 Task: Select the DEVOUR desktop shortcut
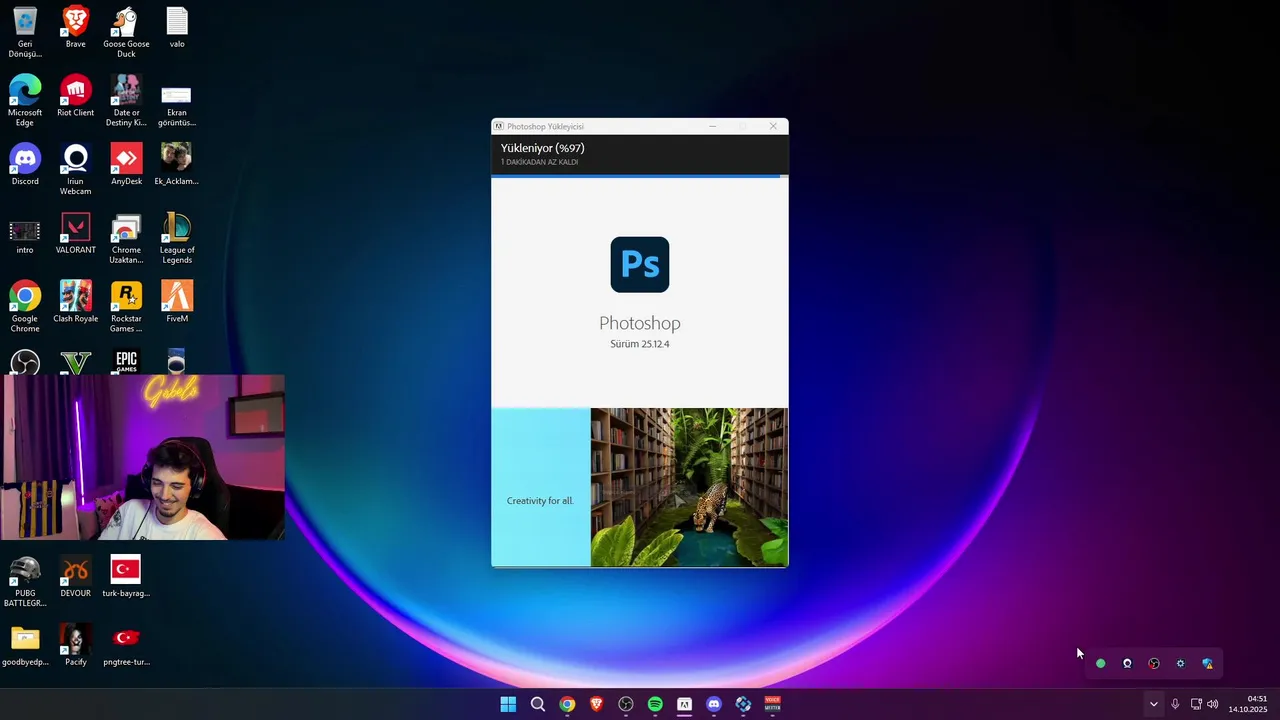[76, 571]
